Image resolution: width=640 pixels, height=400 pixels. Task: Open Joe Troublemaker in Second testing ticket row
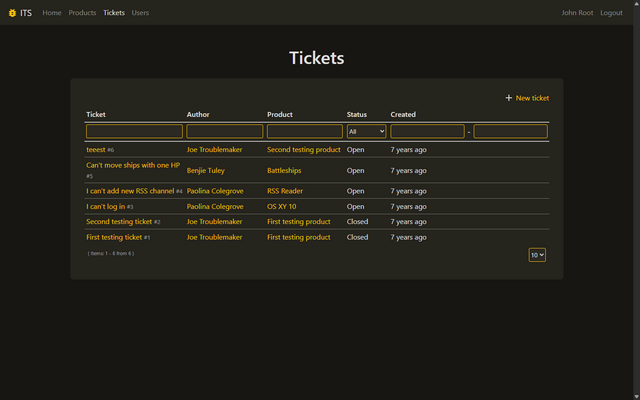click(214, 222)
